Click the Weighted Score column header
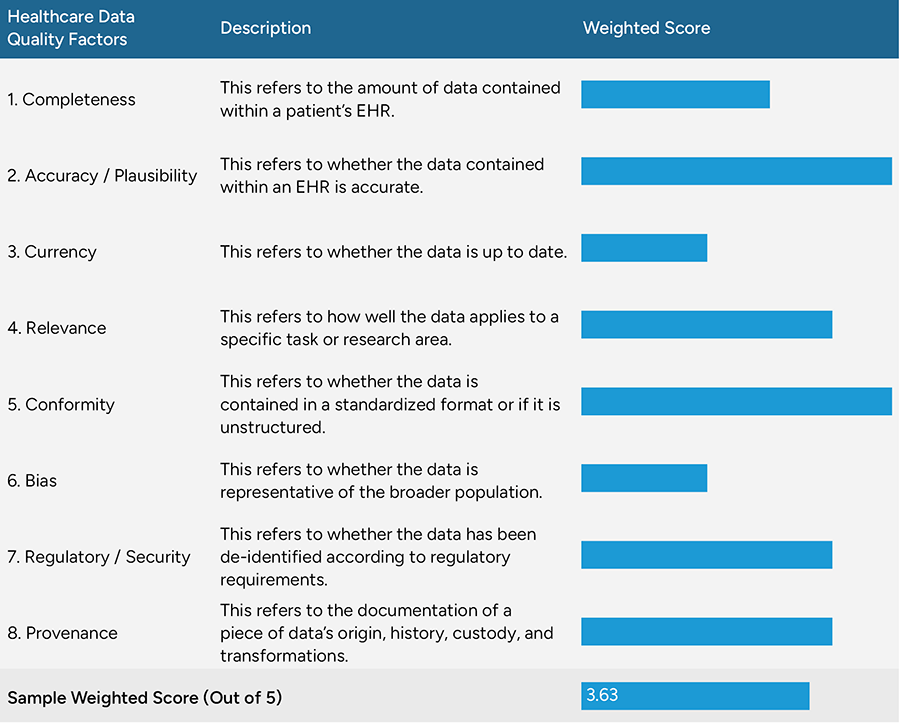Viewport: 900px width, 728px height. 646,28
